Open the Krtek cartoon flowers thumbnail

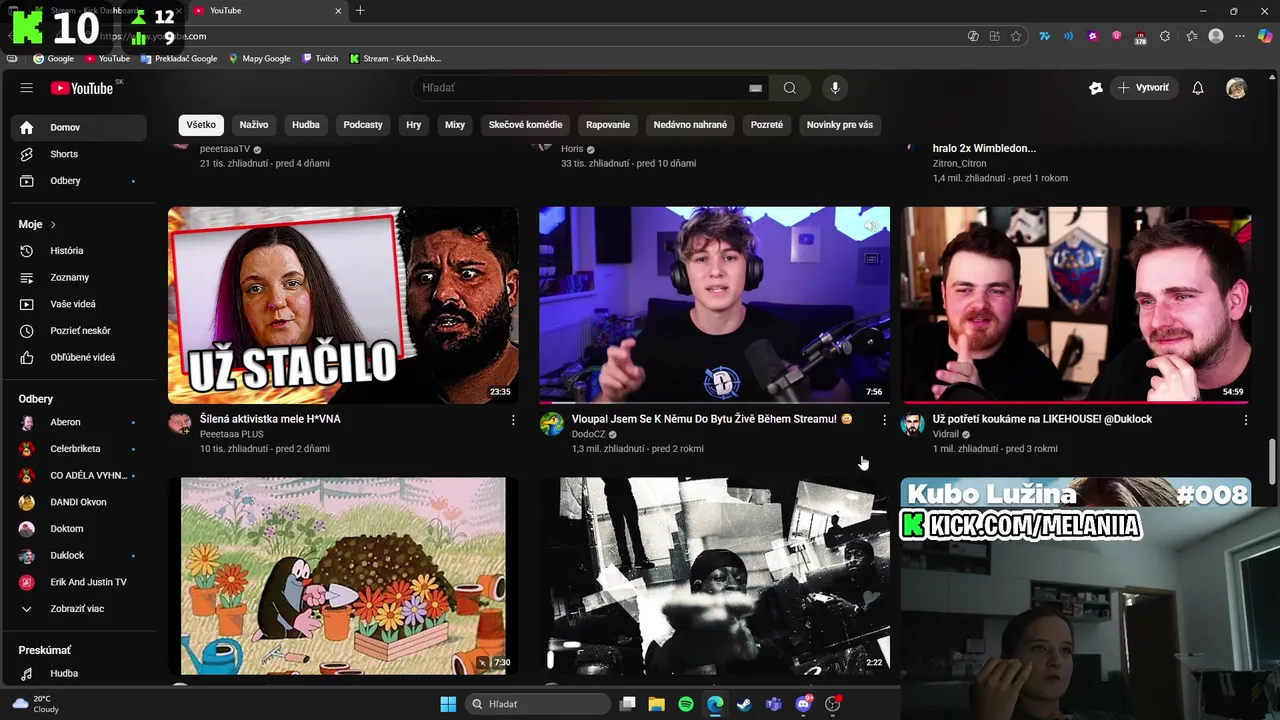click(x=343, y=575)
